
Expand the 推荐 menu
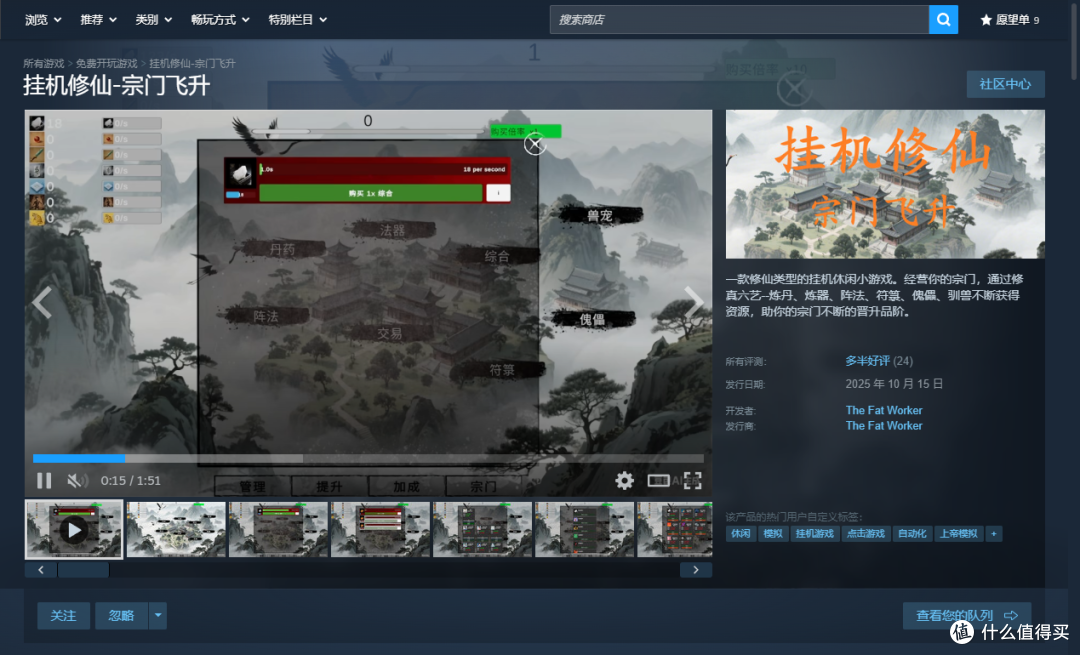(x=98, y=20)
